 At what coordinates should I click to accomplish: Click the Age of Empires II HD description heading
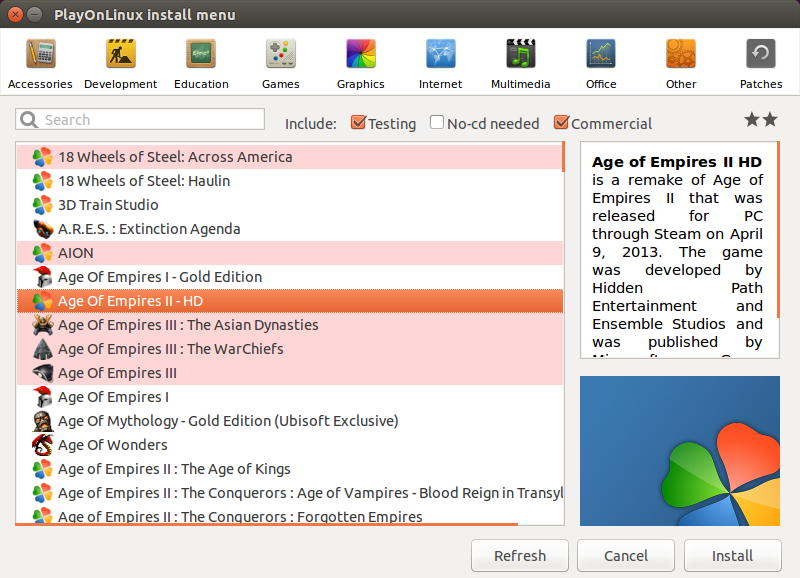(677, 162)
